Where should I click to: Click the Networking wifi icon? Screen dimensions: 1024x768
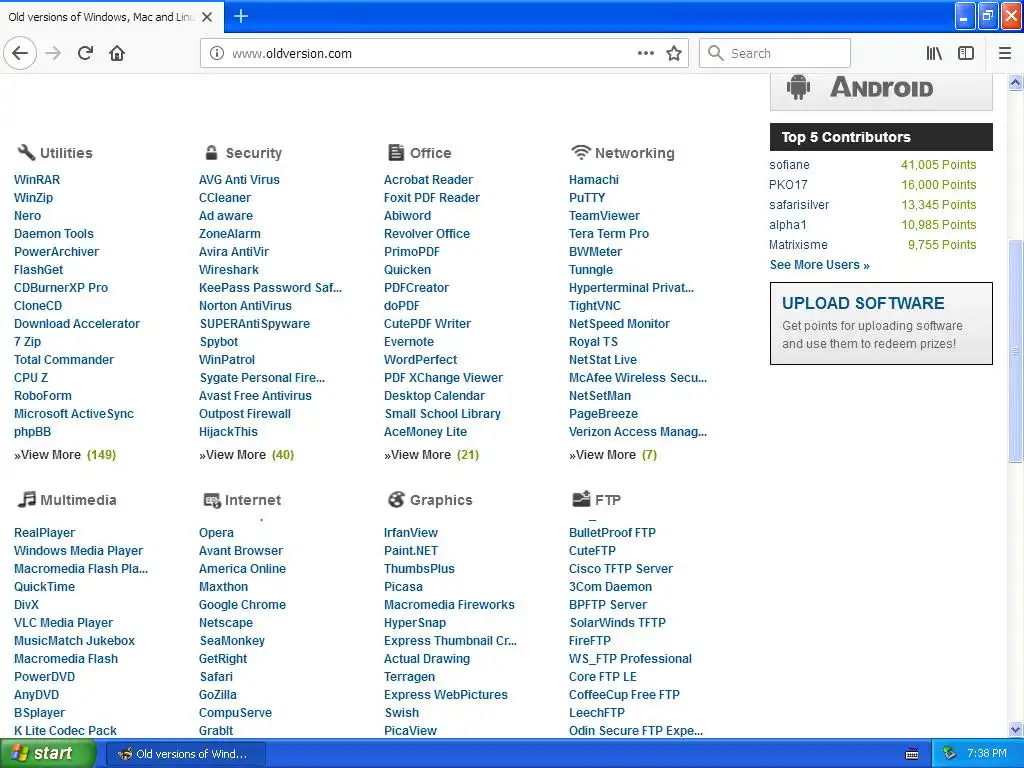click(x=580, y=152)
